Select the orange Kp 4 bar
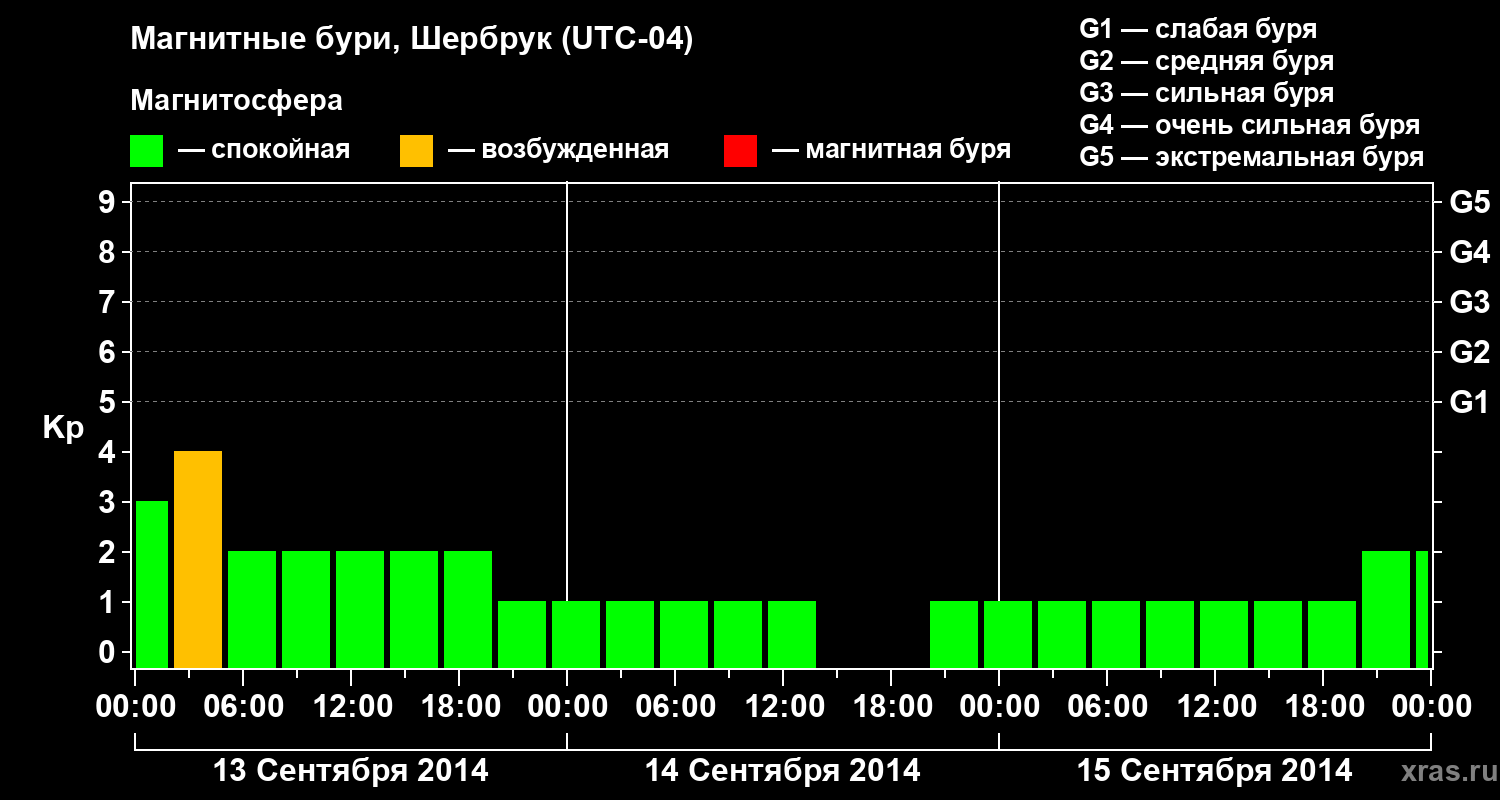1500x800 pixels. [x=198, y=560]
